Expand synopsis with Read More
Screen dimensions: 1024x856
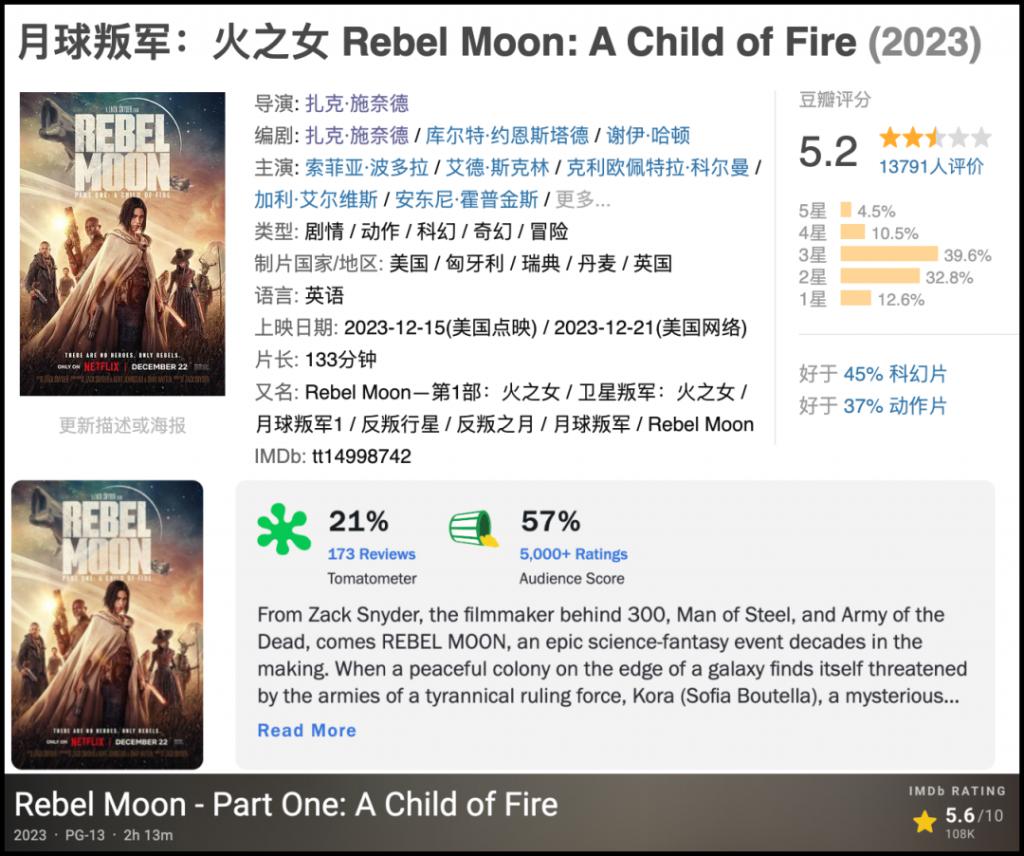(x=306, y=730)
